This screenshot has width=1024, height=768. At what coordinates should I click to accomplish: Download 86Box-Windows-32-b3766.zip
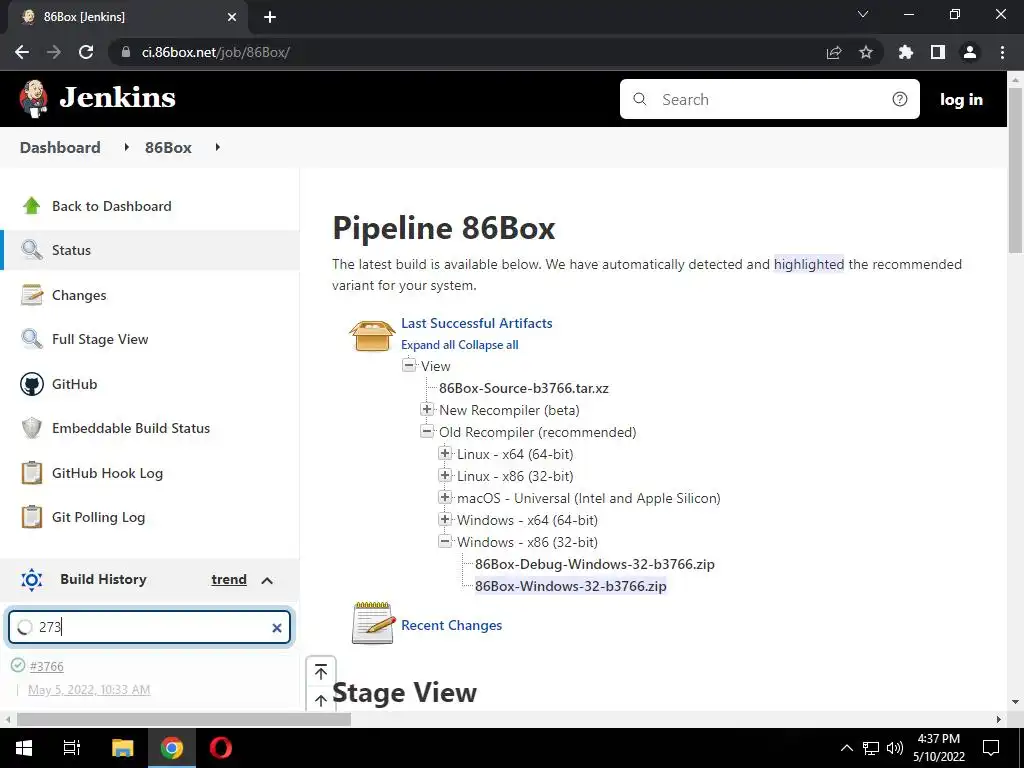[571, 586]
